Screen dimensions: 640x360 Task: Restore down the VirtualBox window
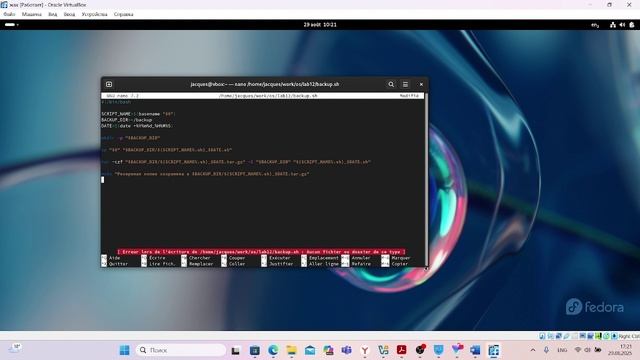609,5
